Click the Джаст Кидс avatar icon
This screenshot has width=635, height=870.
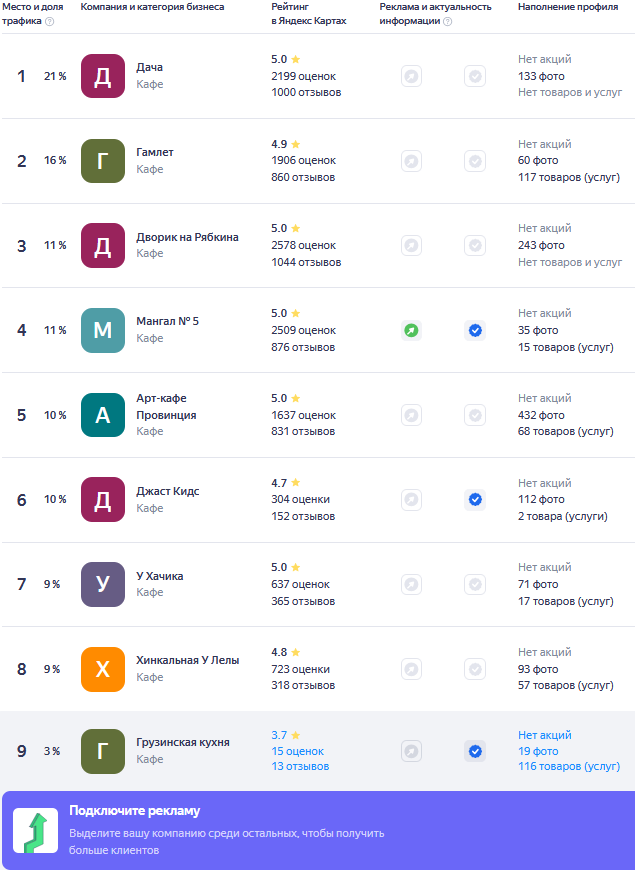click(103, 499)
